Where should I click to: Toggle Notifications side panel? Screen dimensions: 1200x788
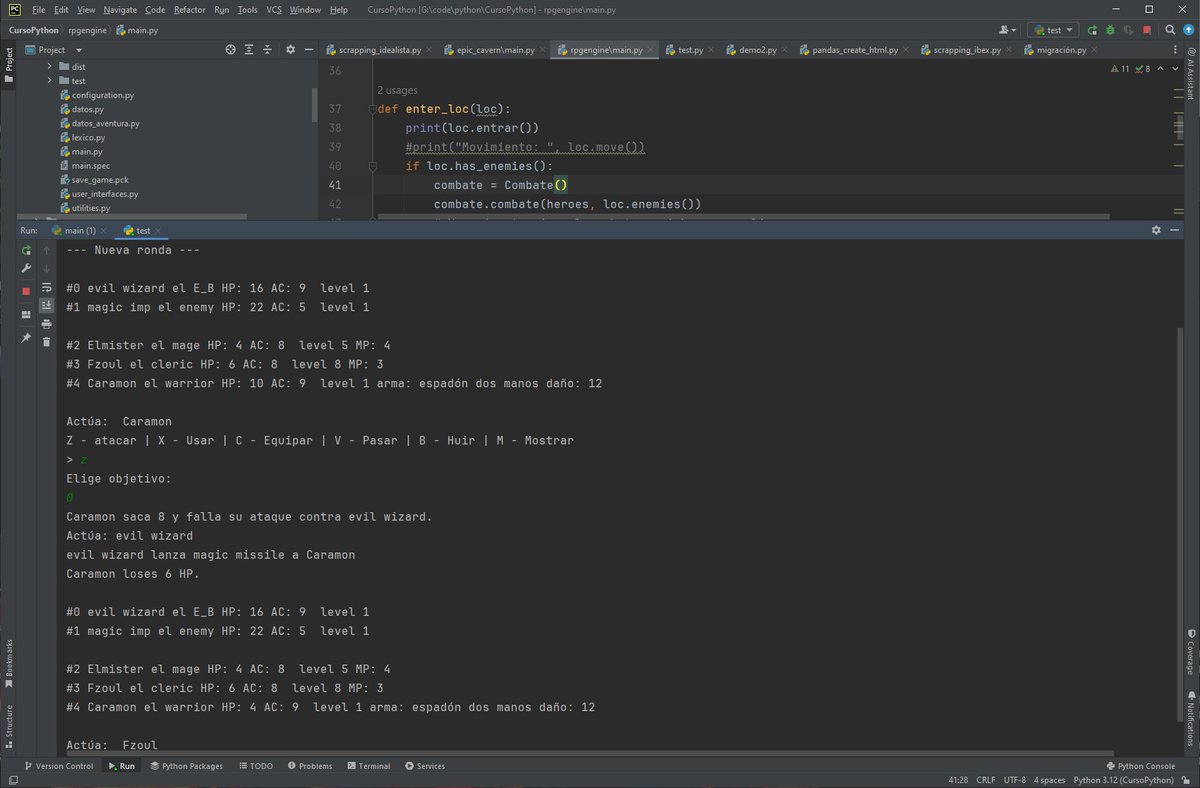pyautogui.click(x=1191, y=718)
